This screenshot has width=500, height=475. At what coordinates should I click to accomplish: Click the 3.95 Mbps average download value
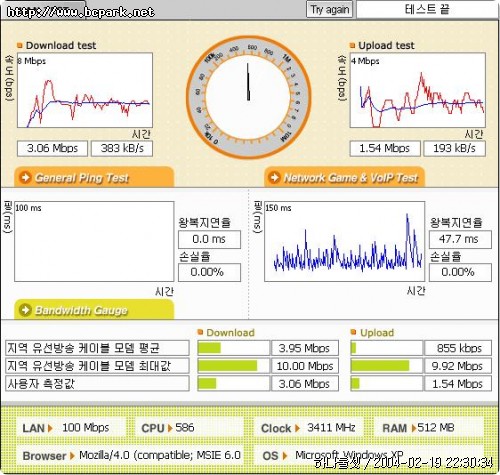[x=305, y=348]
